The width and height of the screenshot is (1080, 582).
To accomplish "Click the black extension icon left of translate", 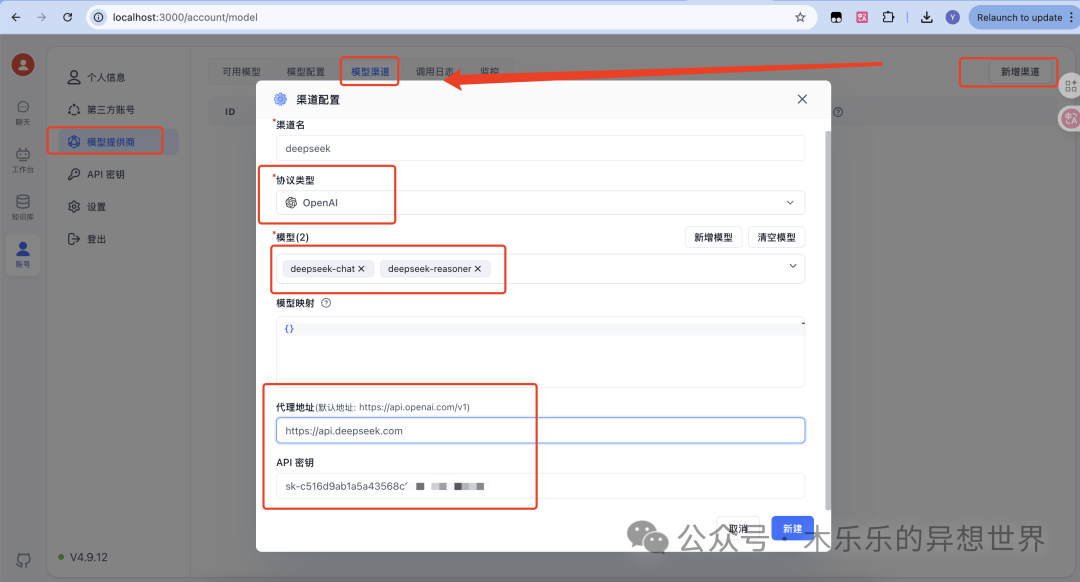I will [835, 17].
